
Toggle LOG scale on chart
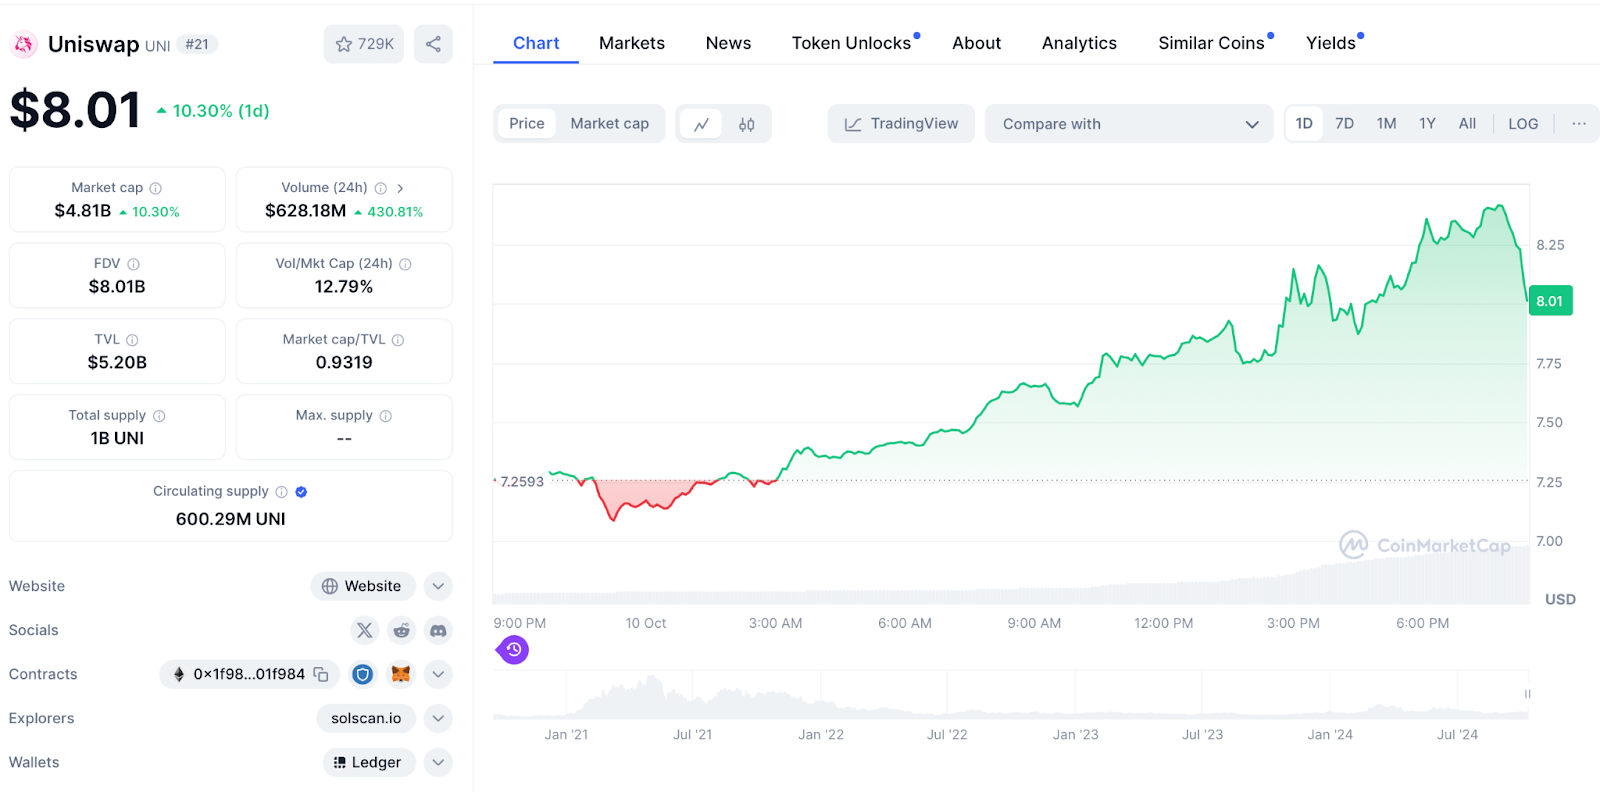click(x=1523, y=124)
